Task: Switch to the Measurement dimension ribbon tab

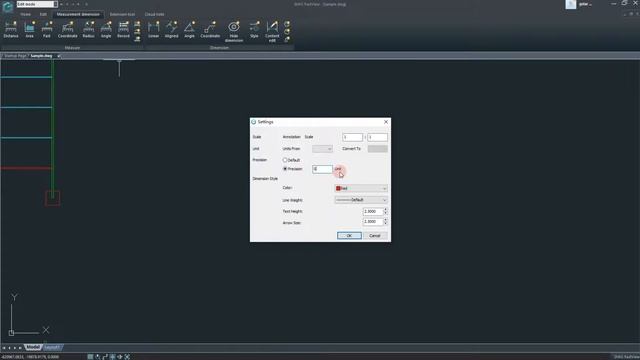Action: pos(78,14)
